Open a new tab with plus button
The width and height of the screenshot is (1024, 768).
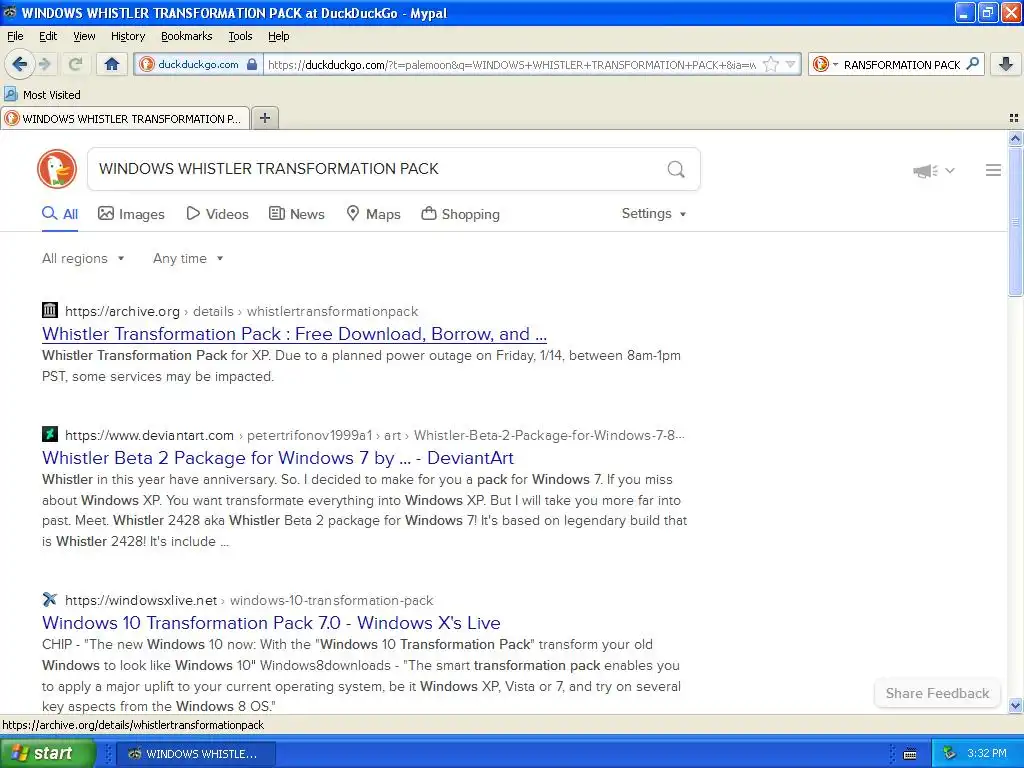point(264,118)
